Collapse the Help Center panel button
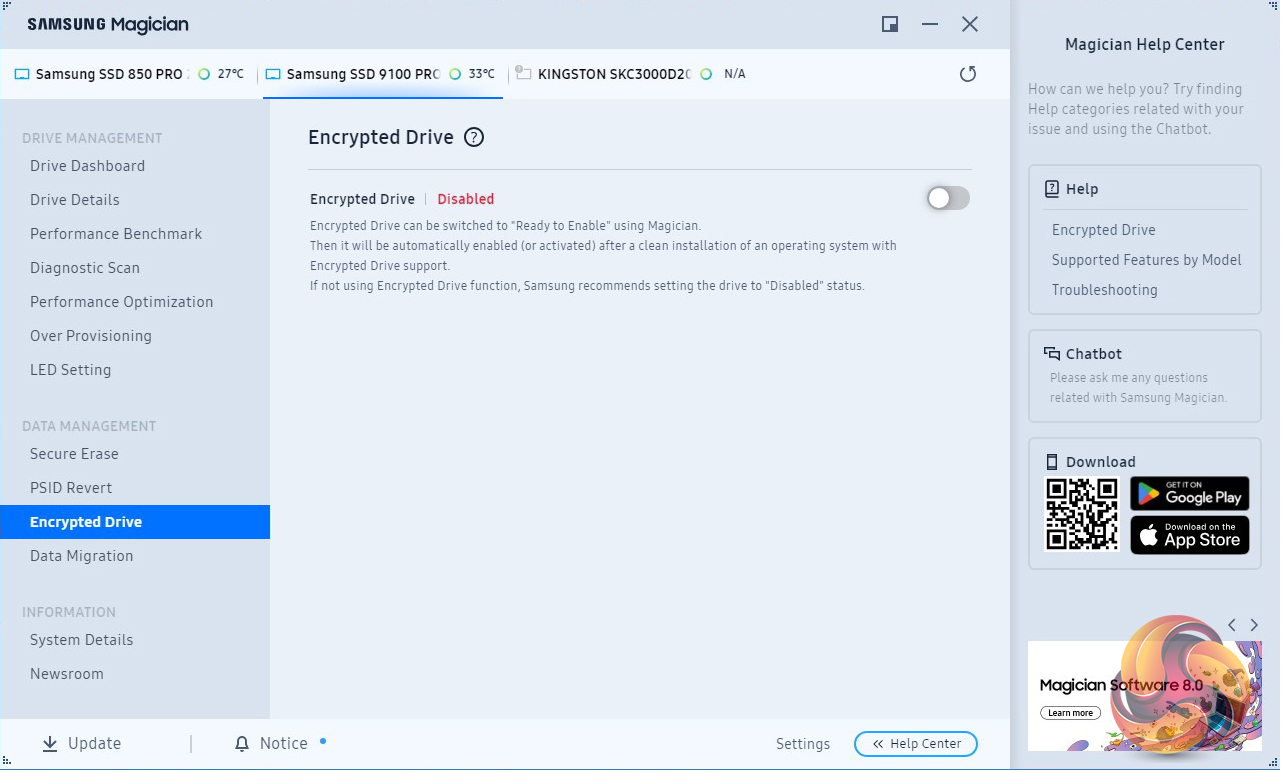1282x773 pixels. click(916, 744)
